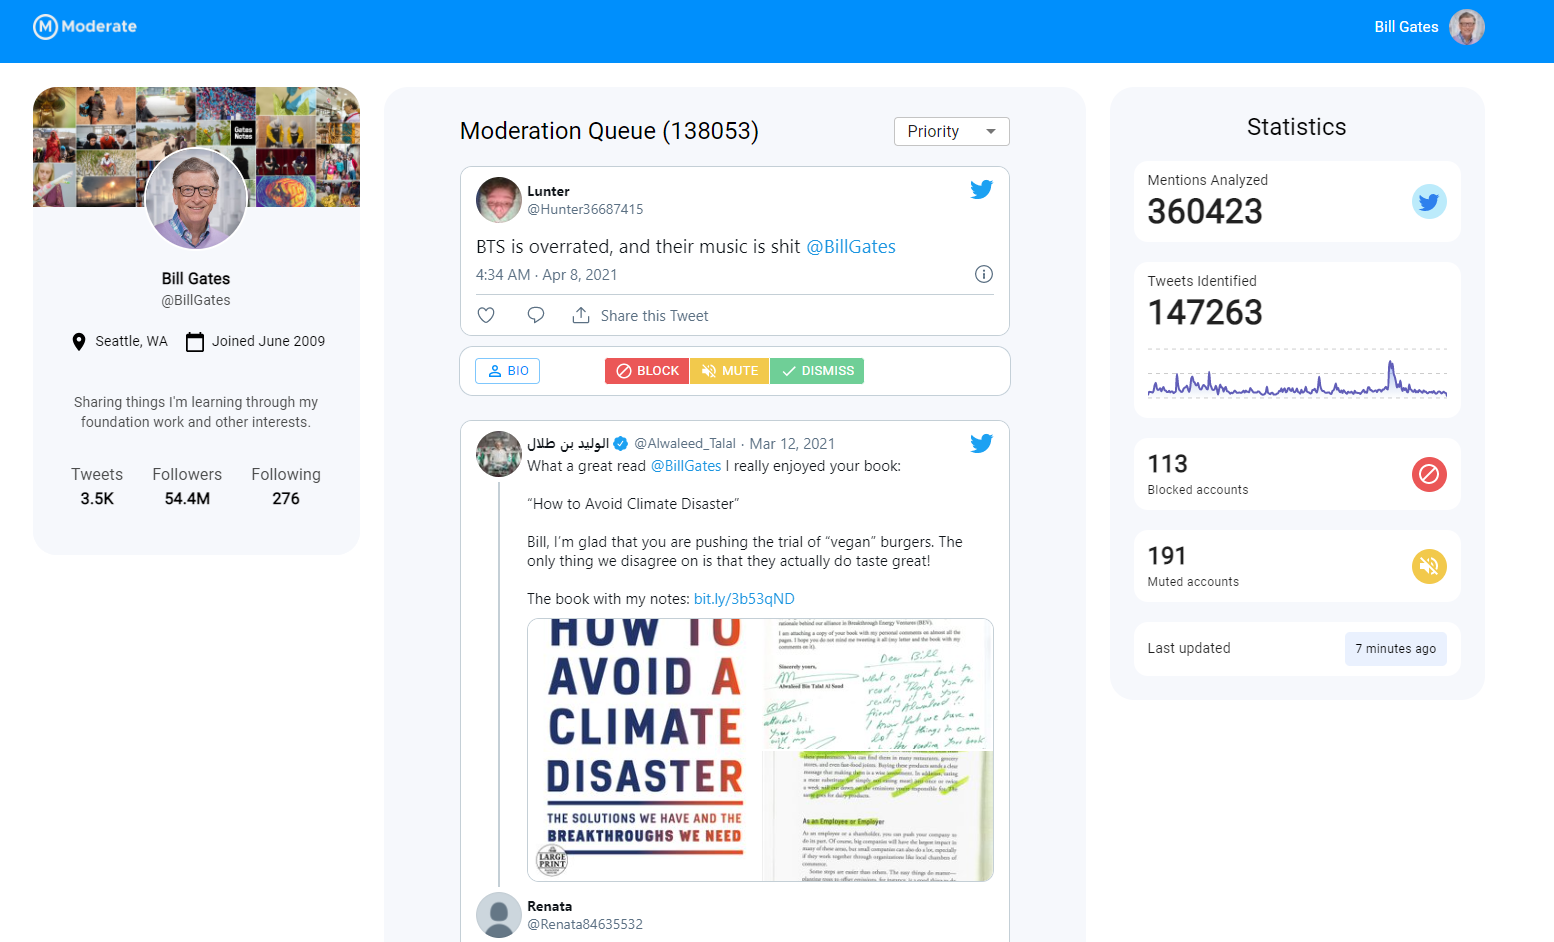Open info icon on Lunter's tweet

click(984, 274)
